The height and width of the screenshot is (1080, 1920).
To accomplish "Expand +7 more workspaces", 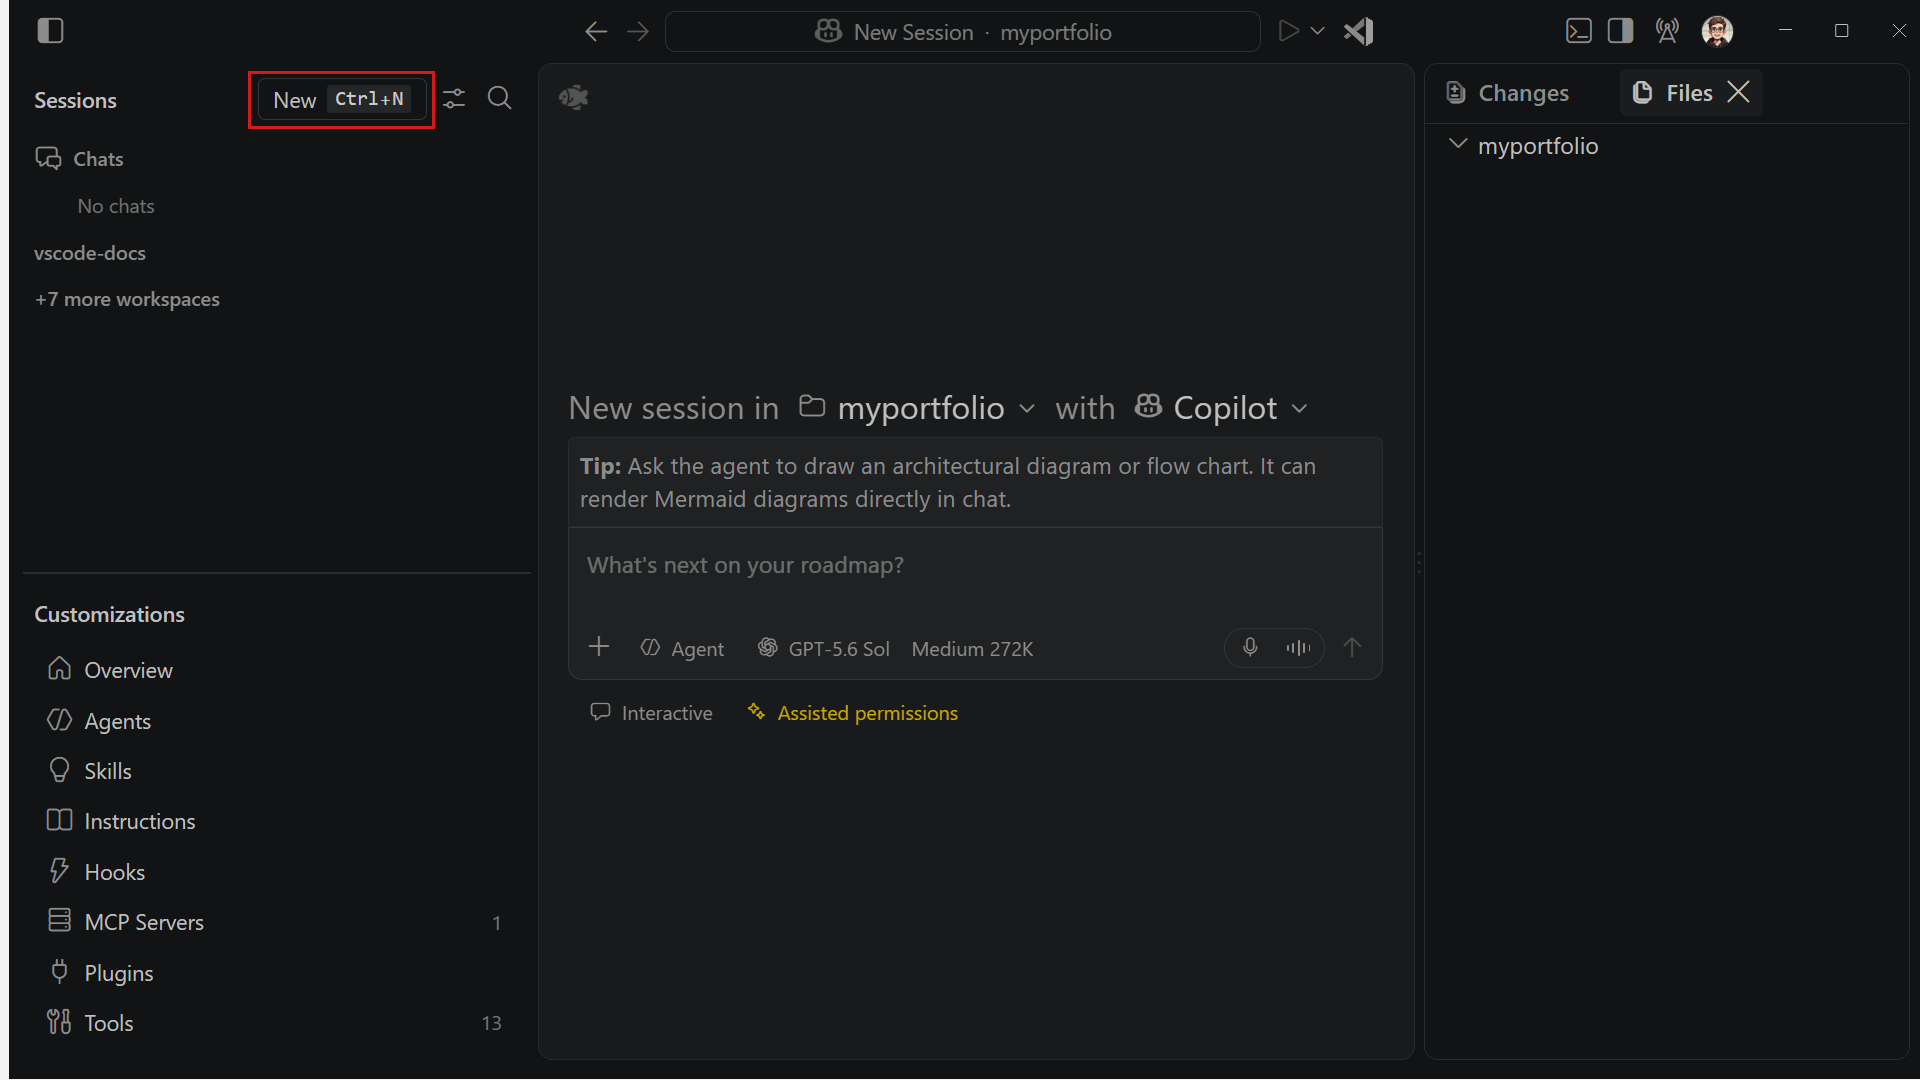I will [x=127, y=299].
